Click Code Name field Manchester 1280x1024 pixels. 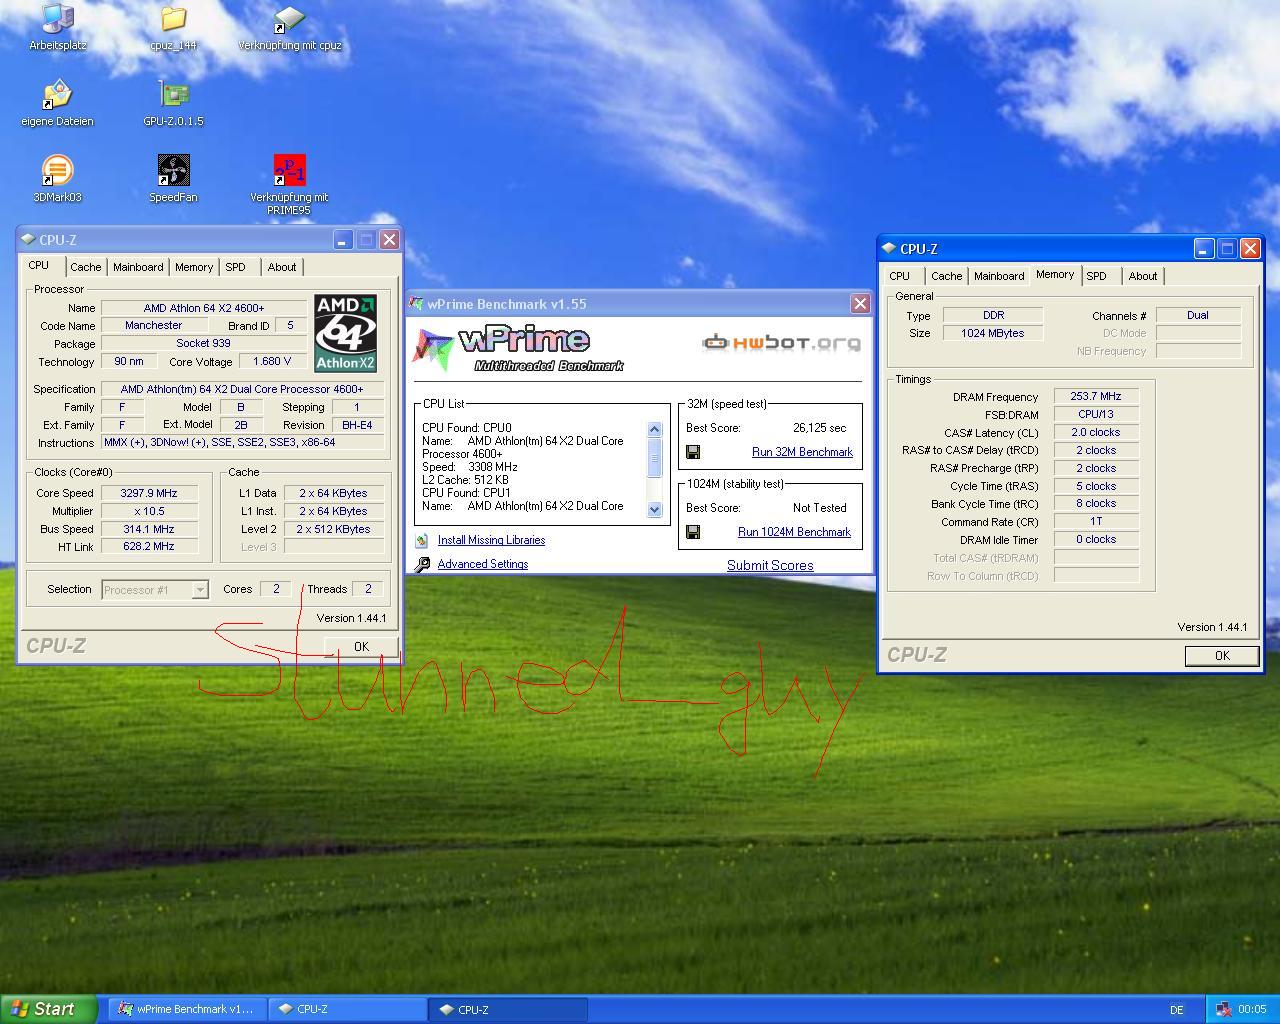153,325
